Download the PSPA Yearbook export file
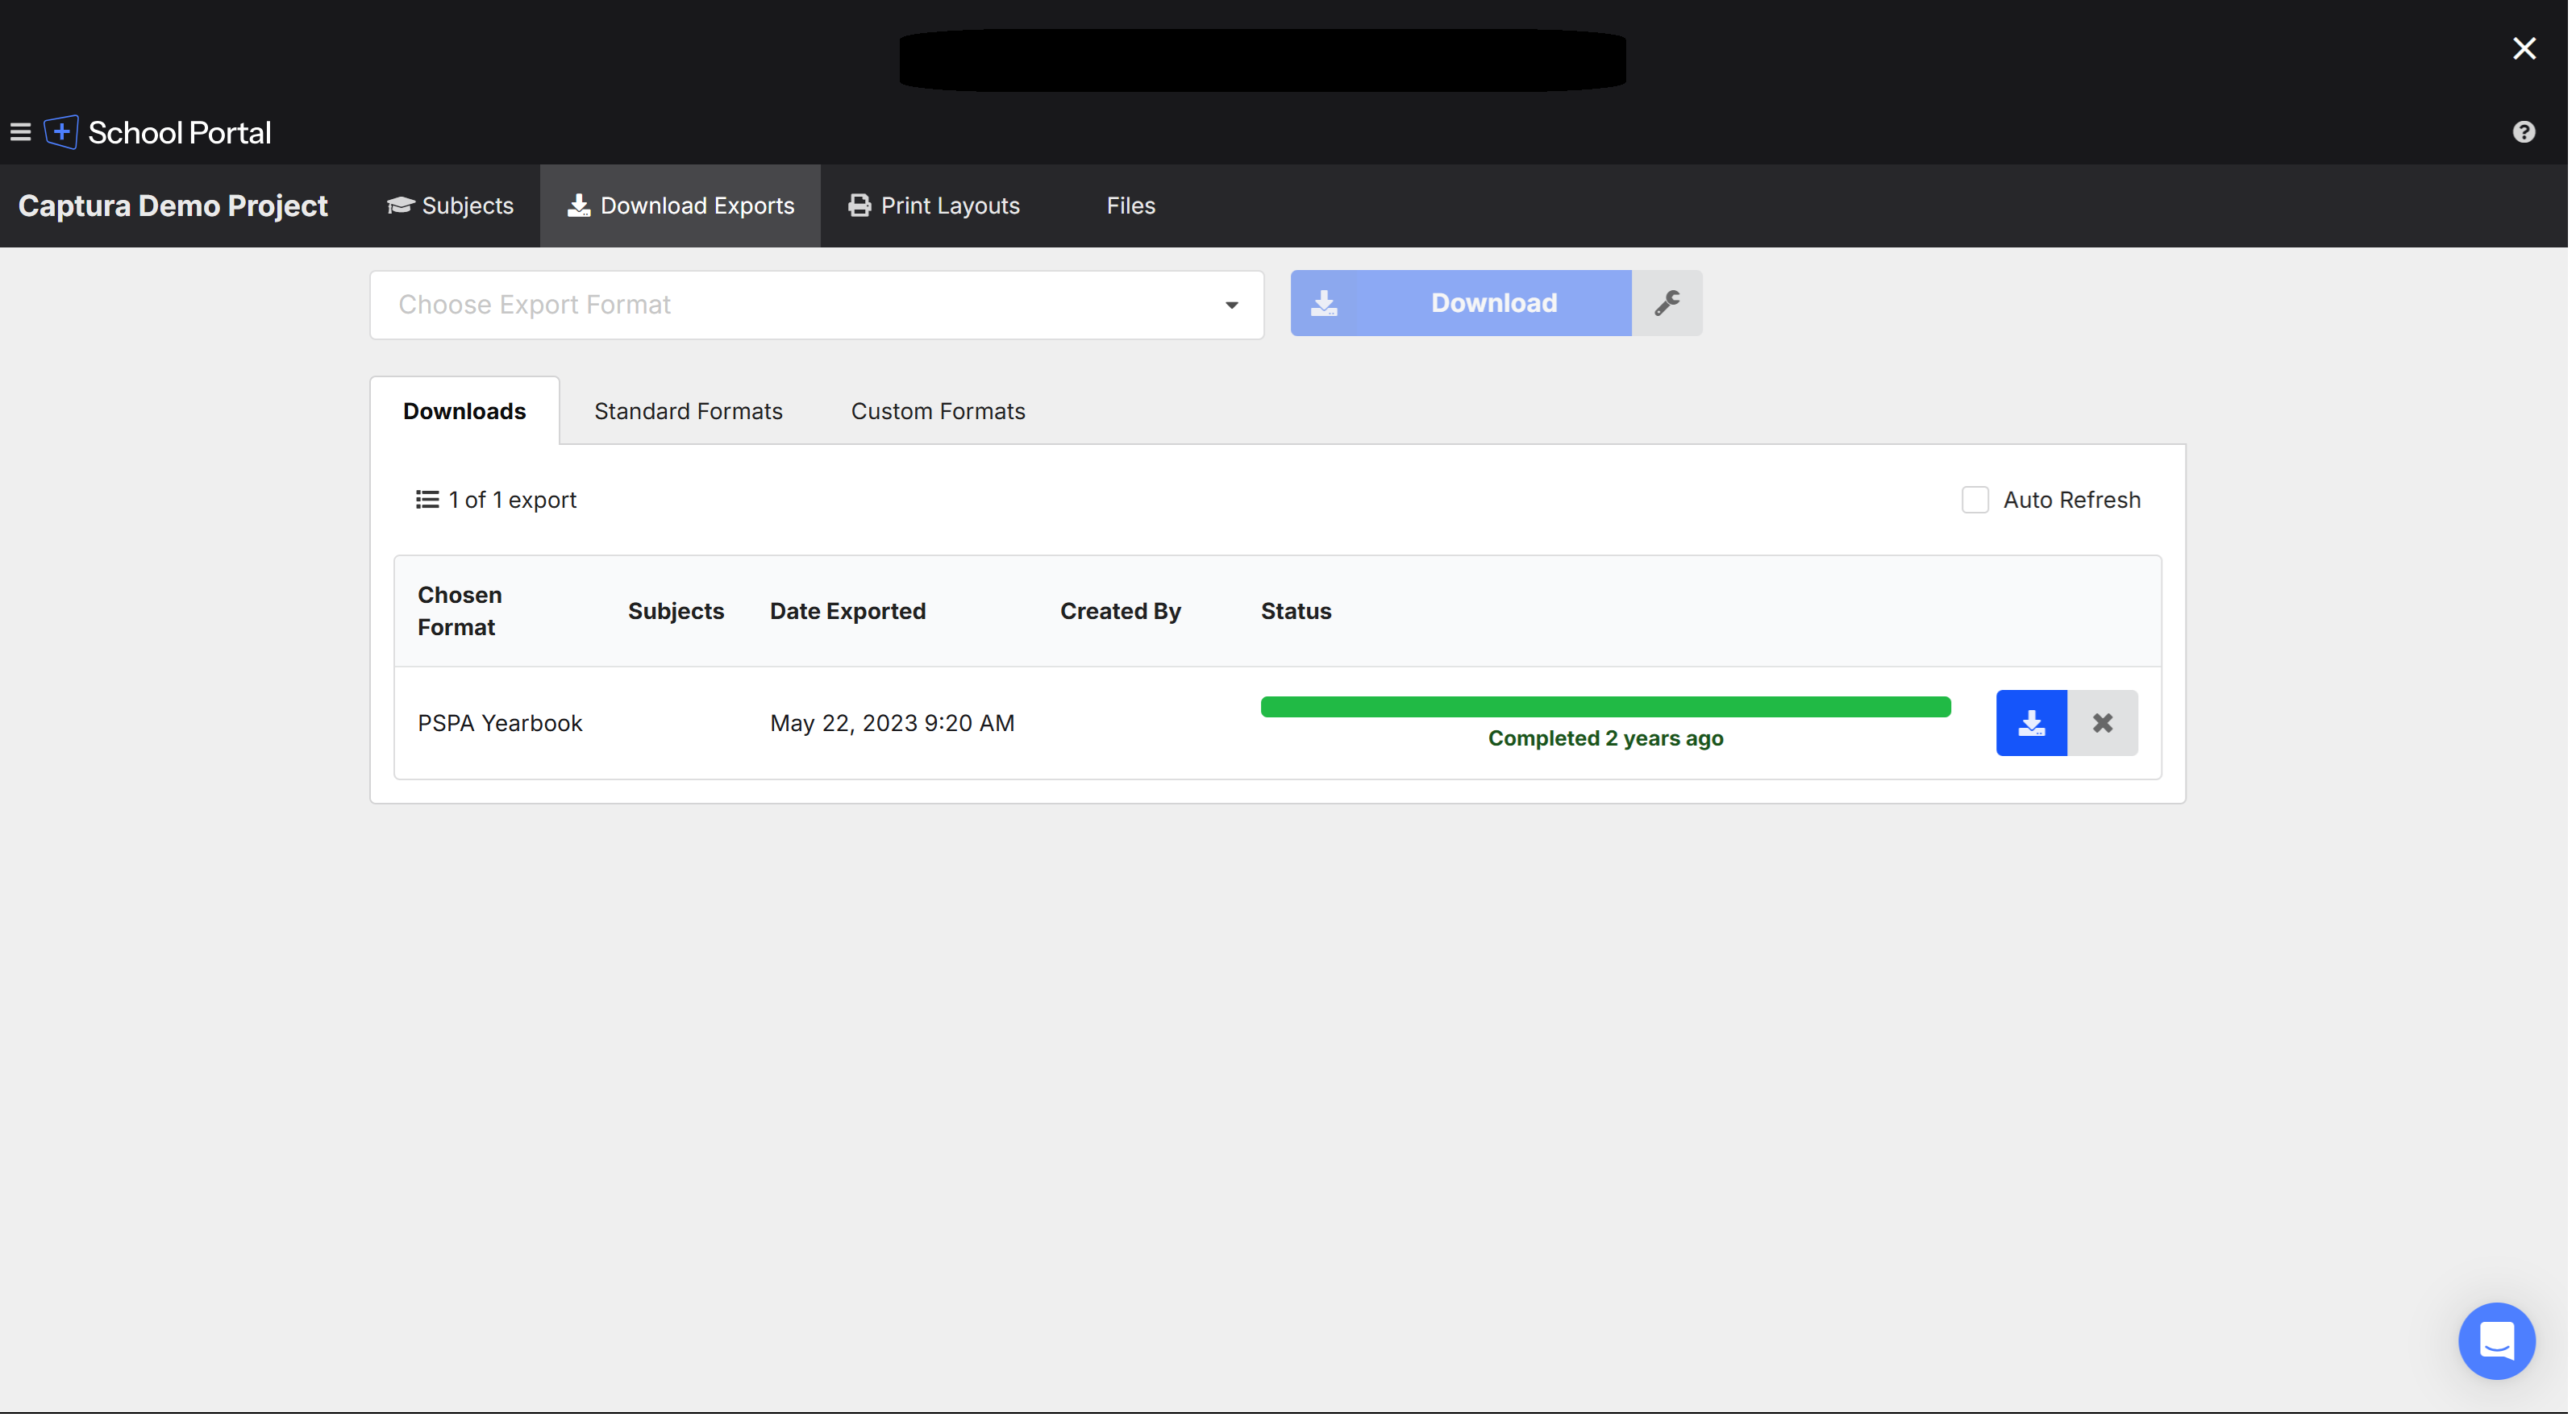Screen dimensions: 2576x1417 tap(2031, 723)
